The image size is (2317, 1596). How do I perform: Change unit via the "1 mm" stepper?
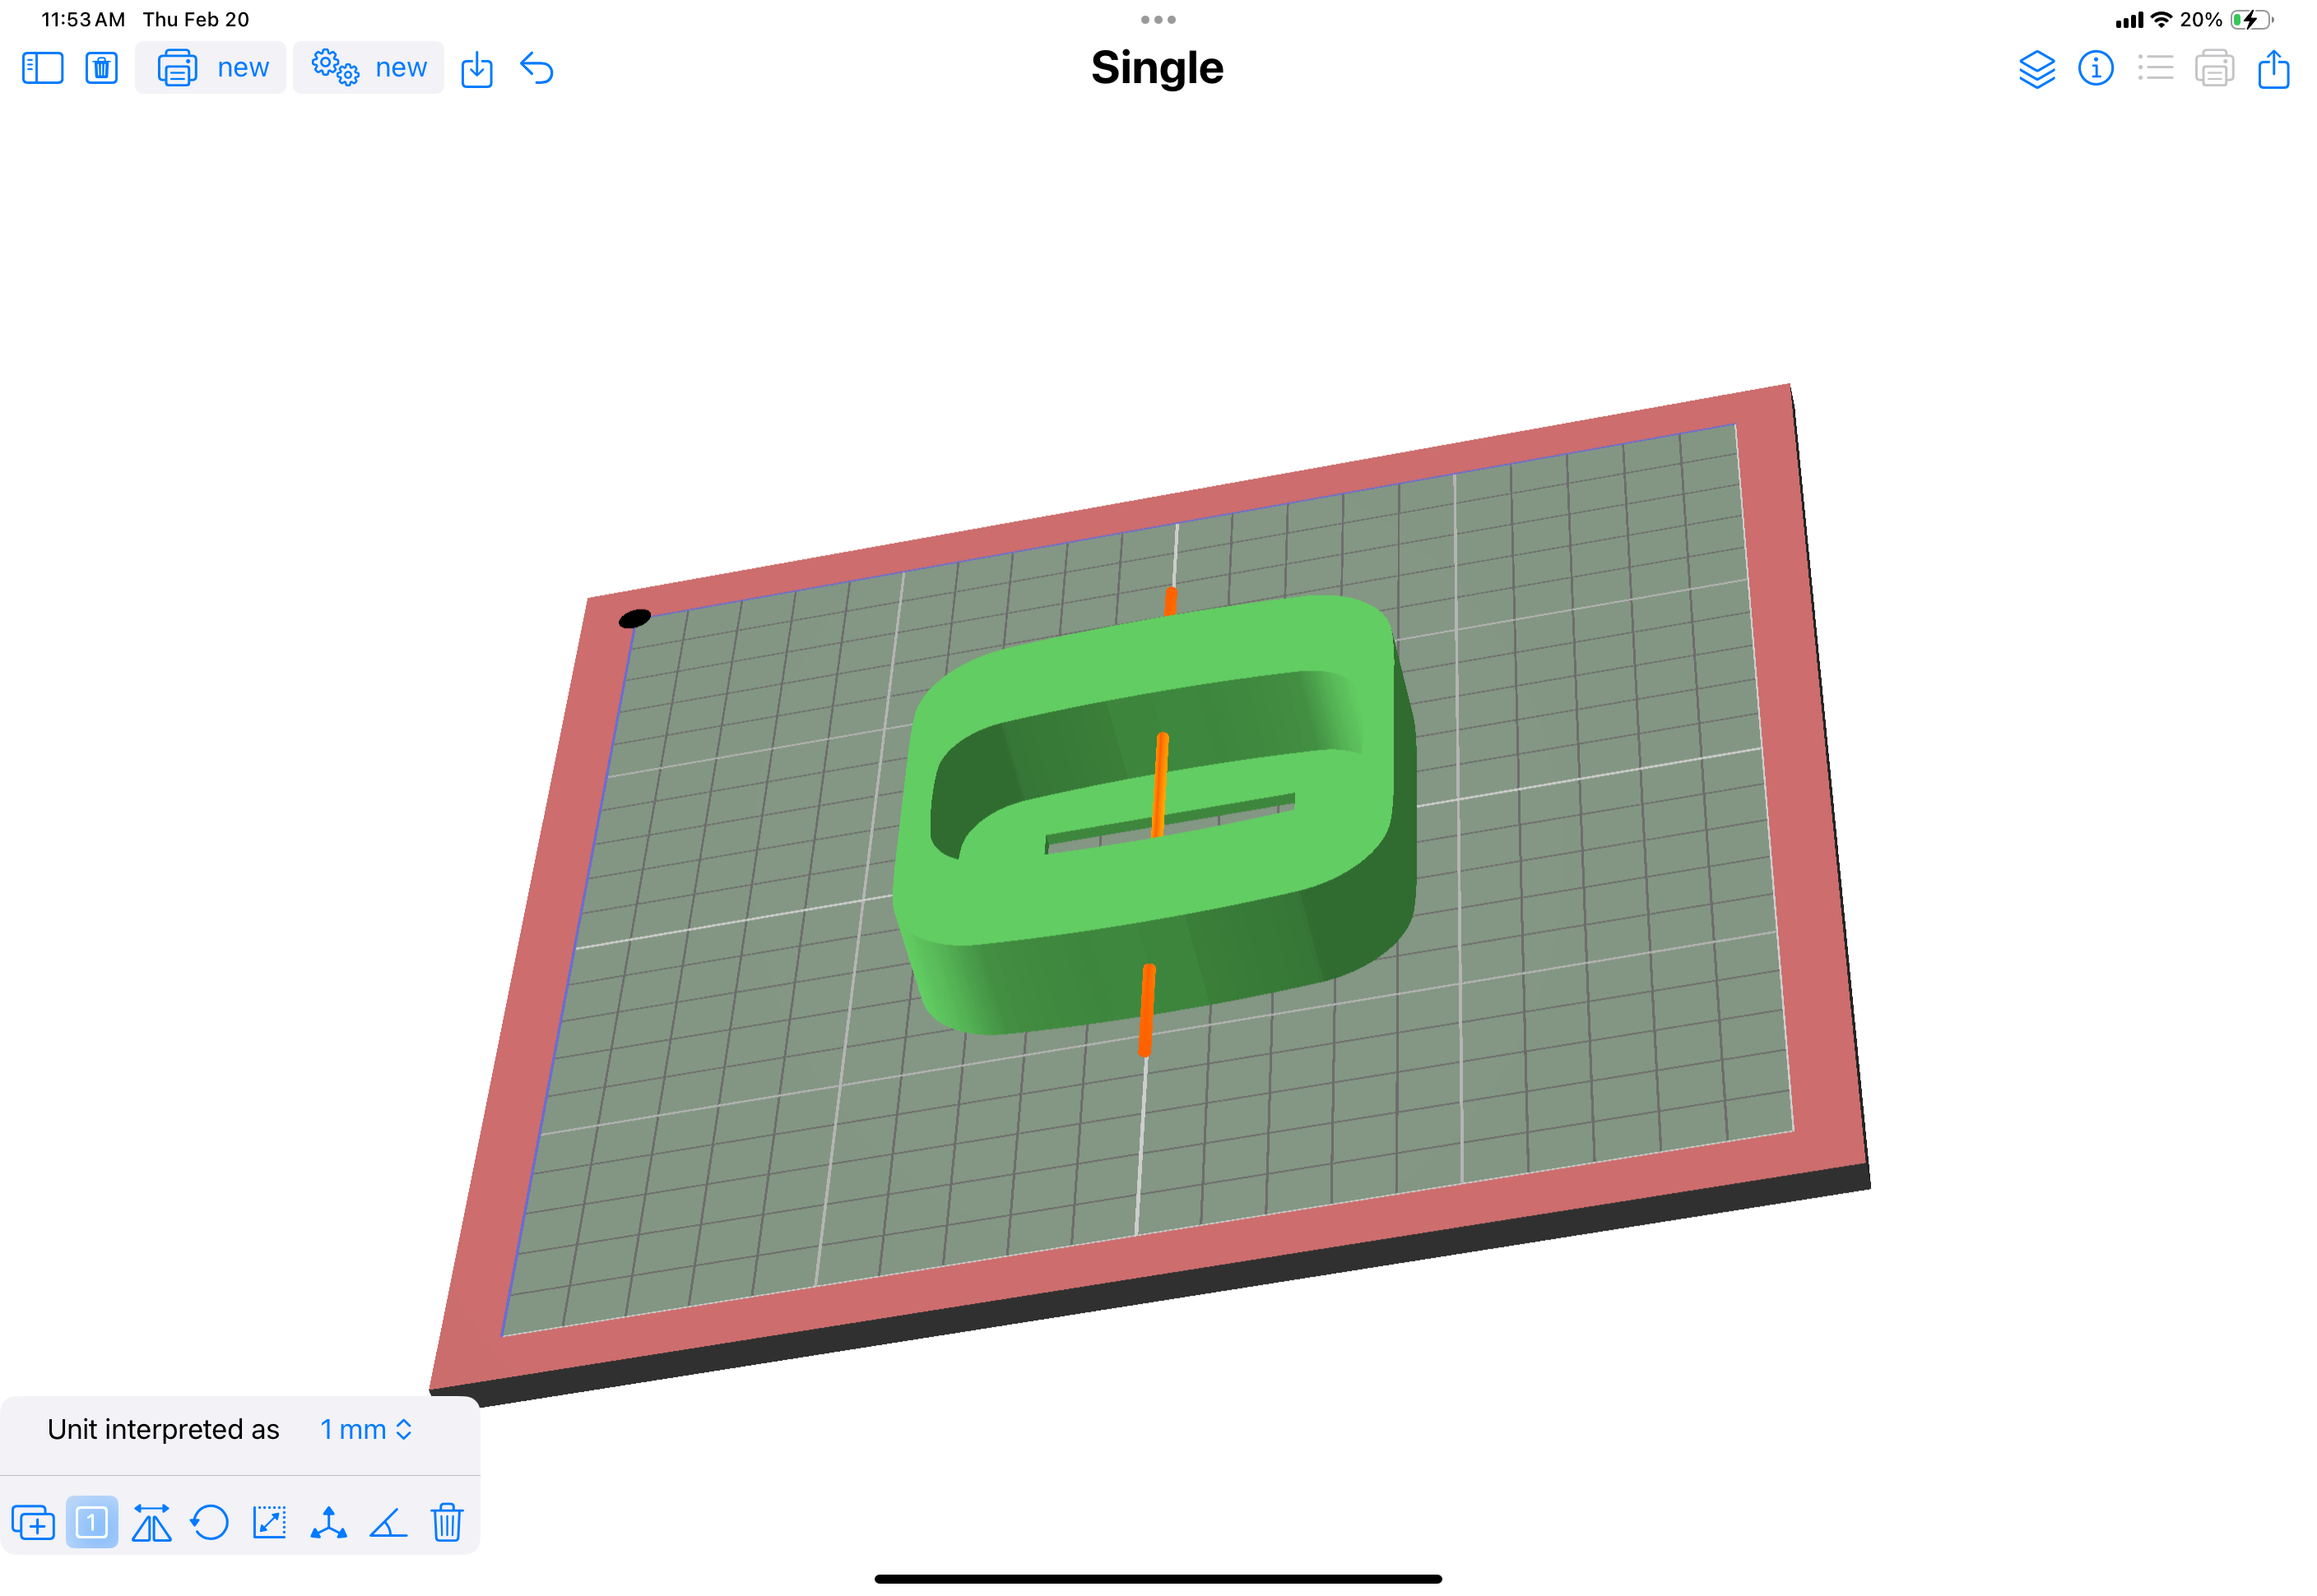[366, 1430]
